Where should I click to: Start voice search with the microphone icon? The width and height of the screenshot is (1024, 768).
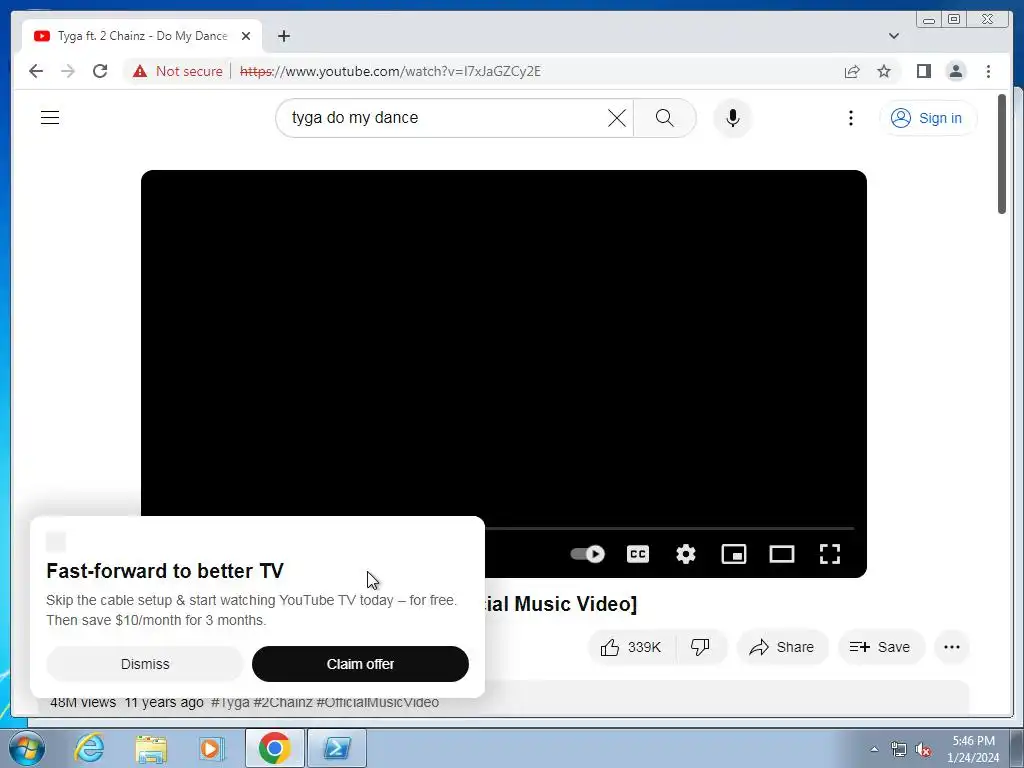click(x=733, y=118)
